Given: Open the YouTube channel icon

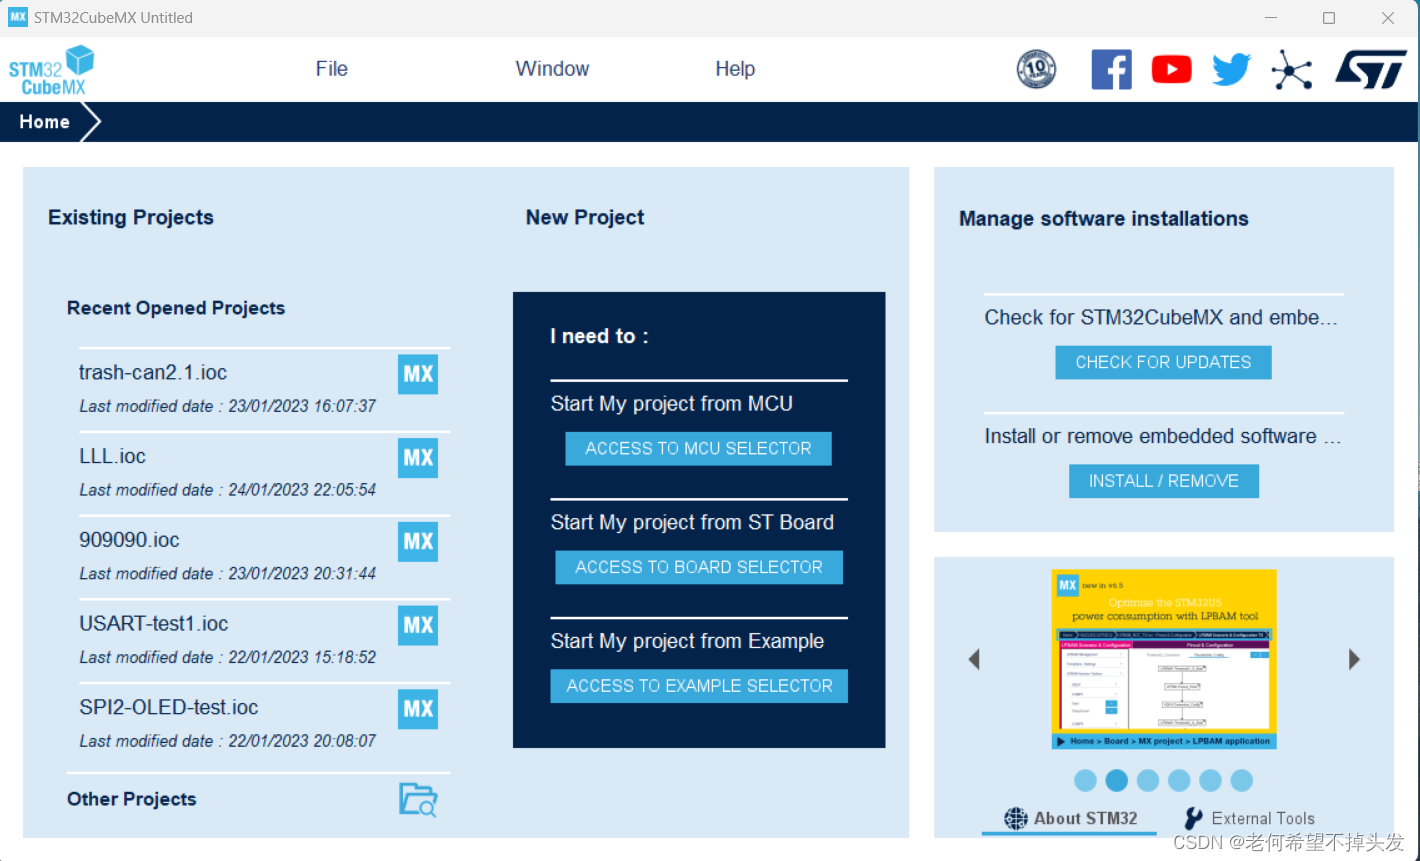Looking at the screenshot, I should coord(1171,69).
